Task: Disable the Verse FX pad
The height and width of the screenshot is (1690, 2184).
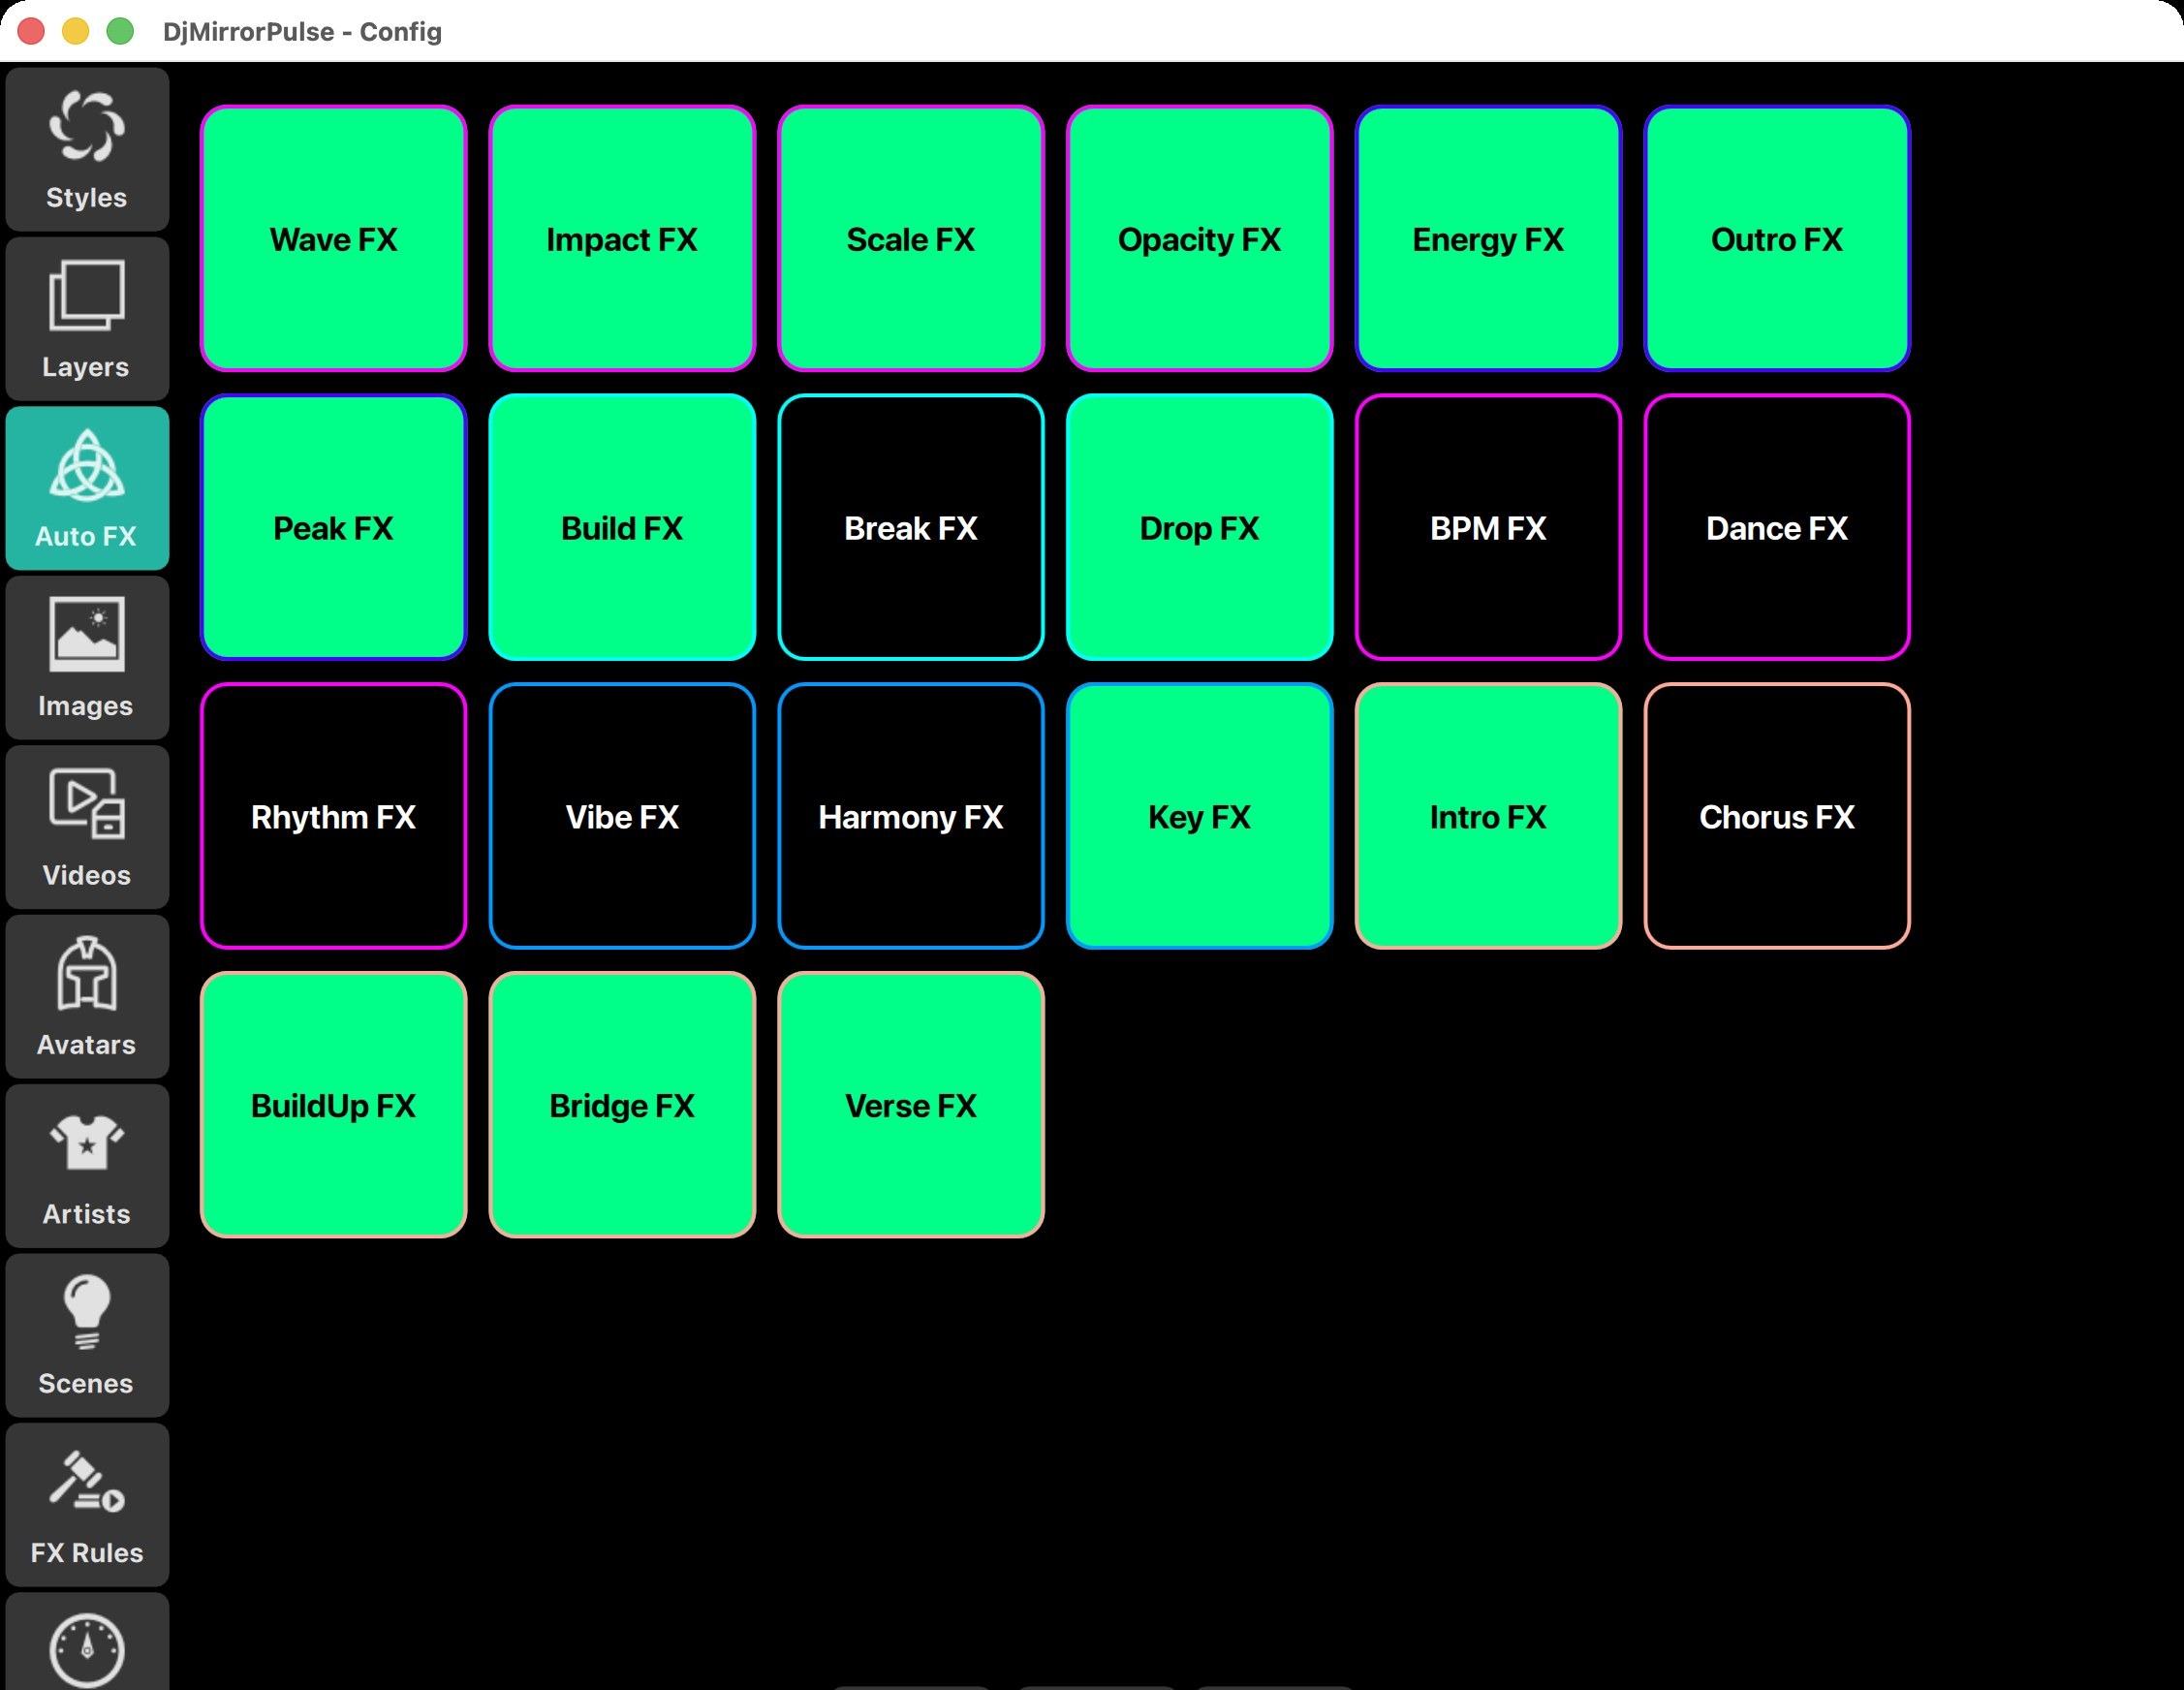Action: tap(911, 1105)
